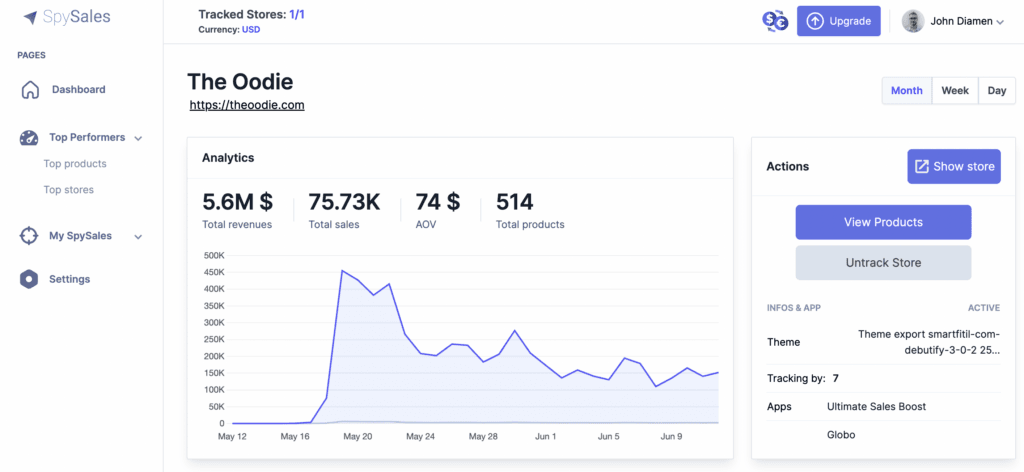Screen dimensions: 1024x472
Task: Open the theoodie.com store link
Action: tap(247, 104)
